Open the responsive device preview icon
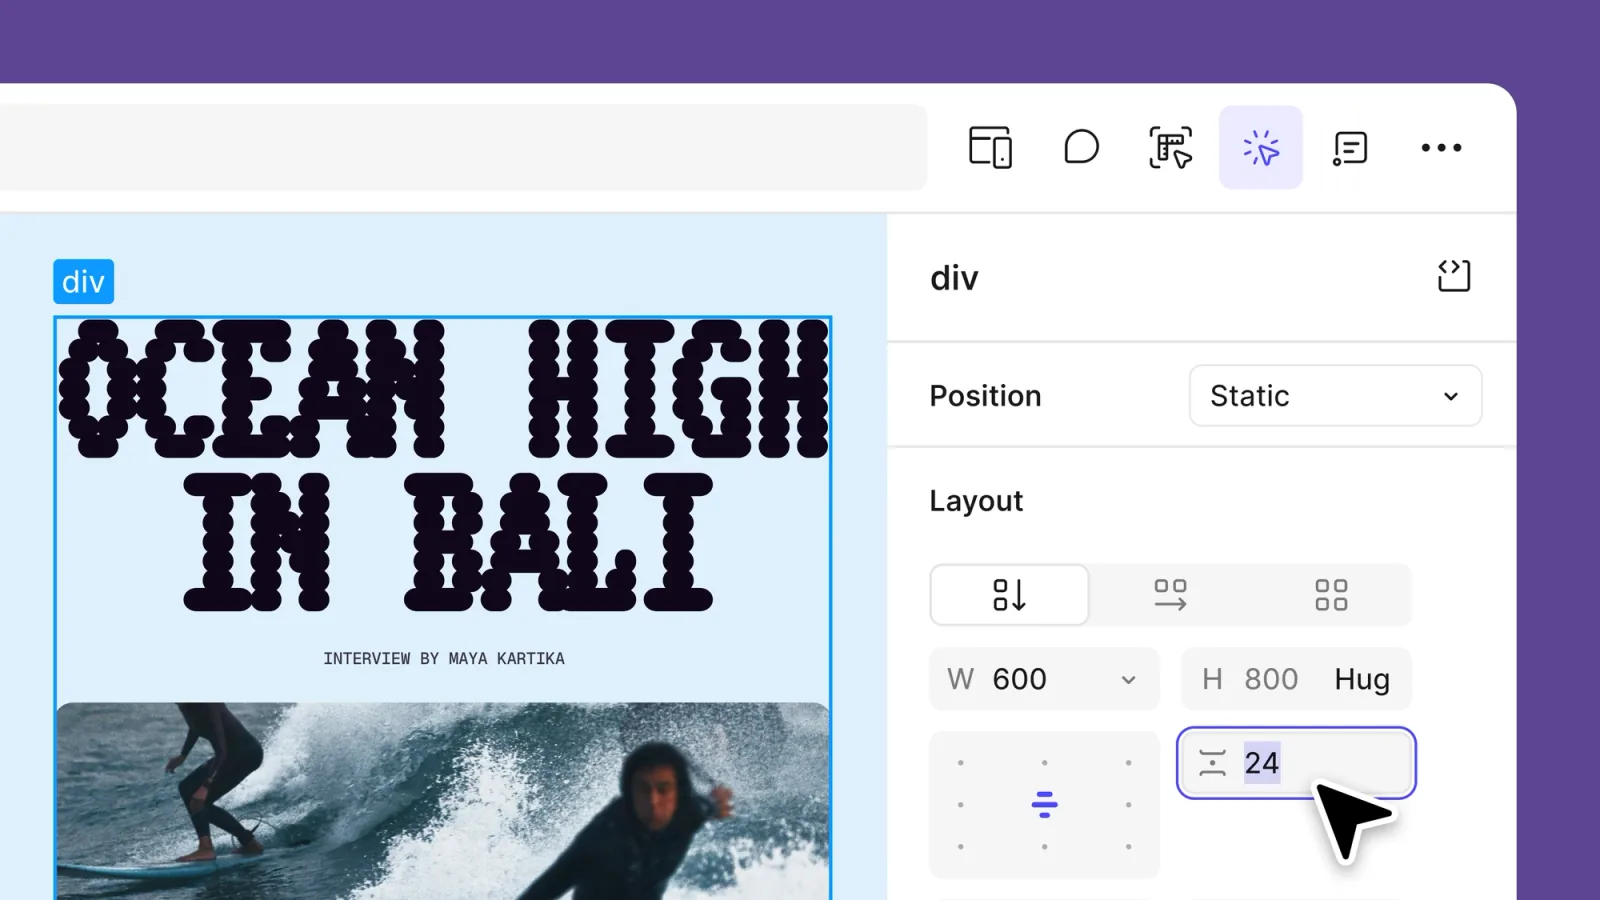1600x900 pixels. [990, 148]
